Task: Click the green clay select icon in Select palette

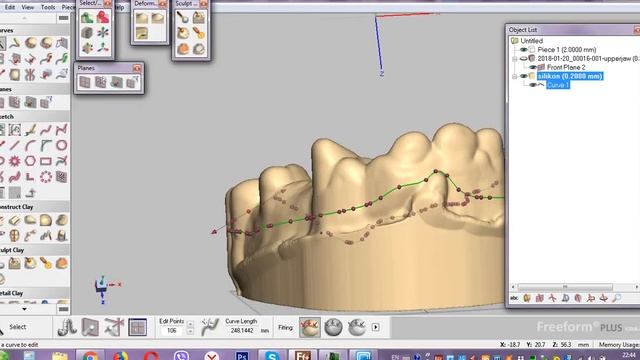Action: point(87,17)
